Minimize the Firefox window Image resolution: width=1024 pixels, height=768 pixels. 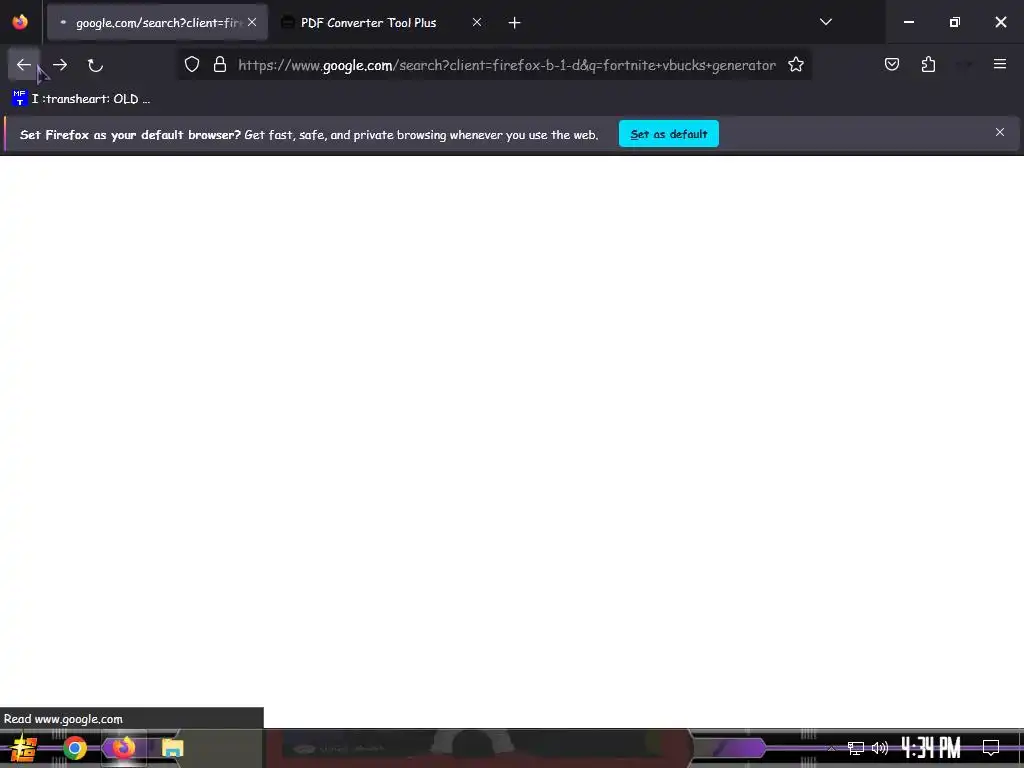click(908, 22)
